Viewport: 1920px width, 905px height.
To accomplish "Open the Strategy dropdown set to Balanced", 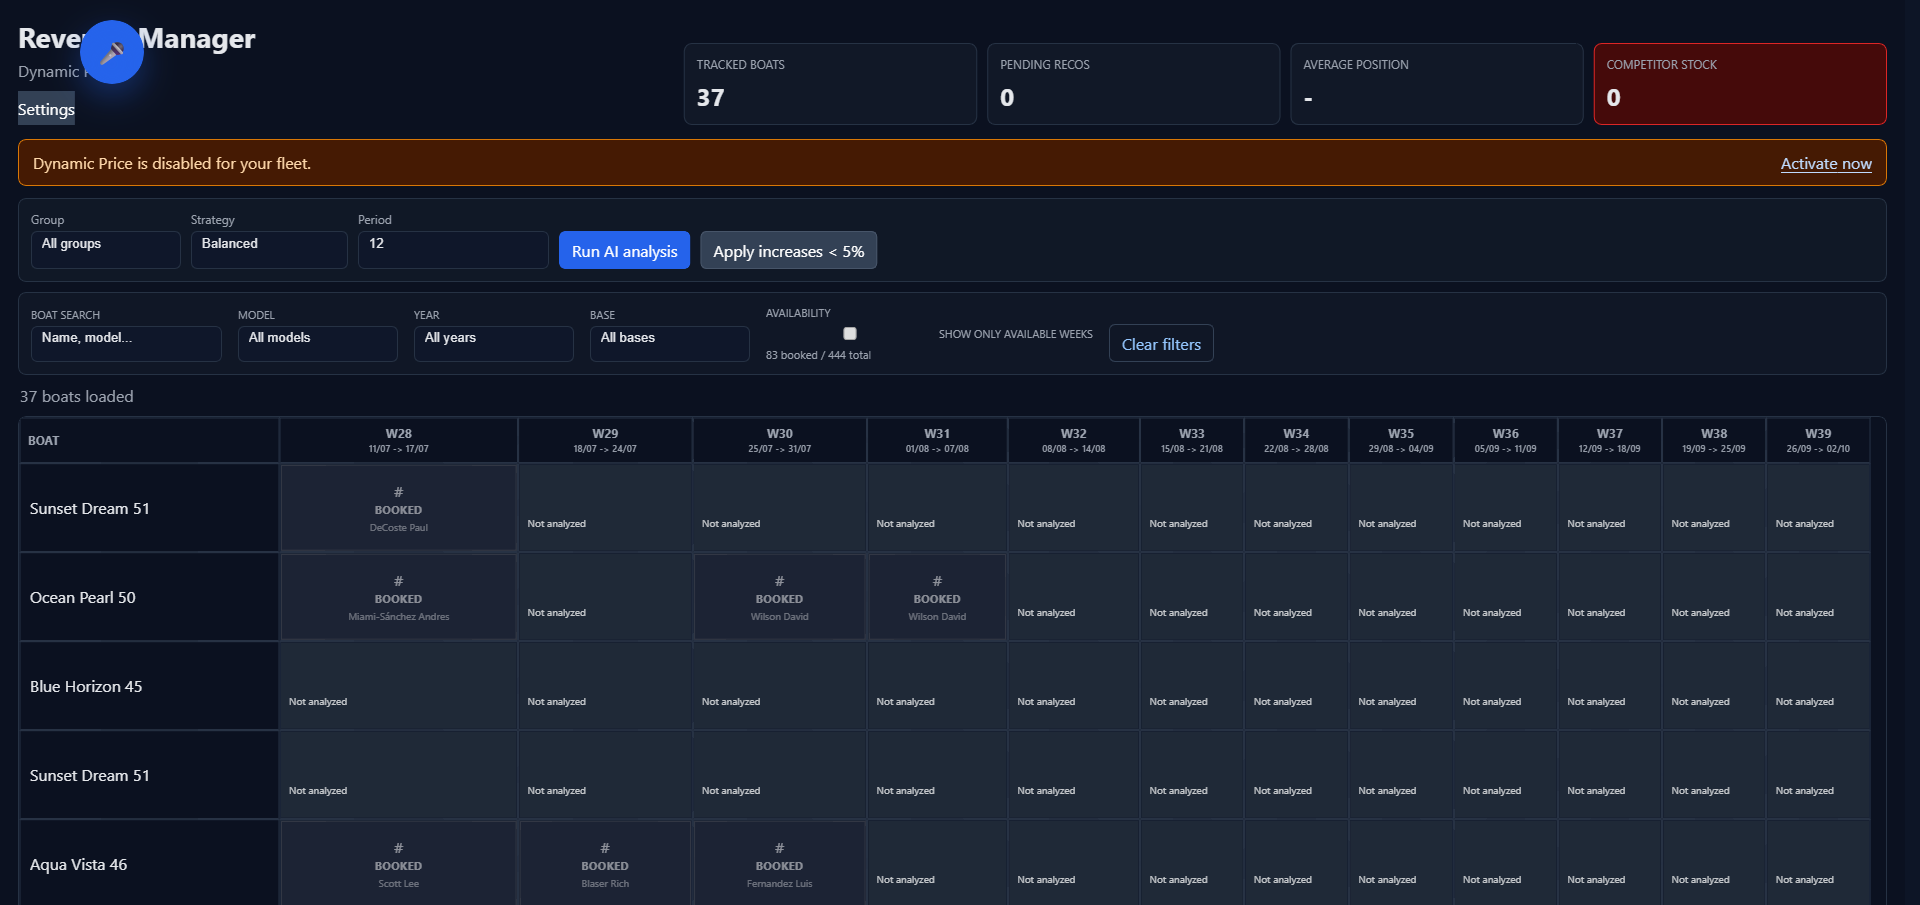I will 269,249.
